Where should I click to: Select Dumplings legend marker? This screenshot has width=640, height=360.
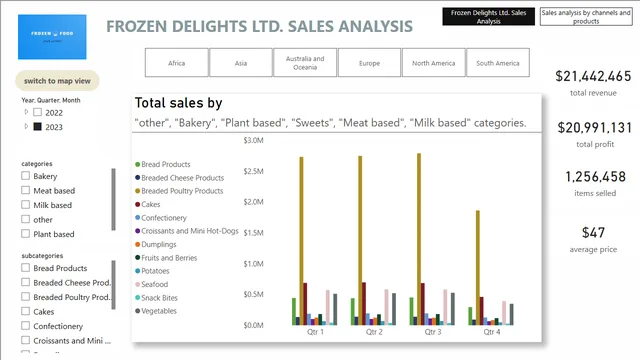[138, 244]
